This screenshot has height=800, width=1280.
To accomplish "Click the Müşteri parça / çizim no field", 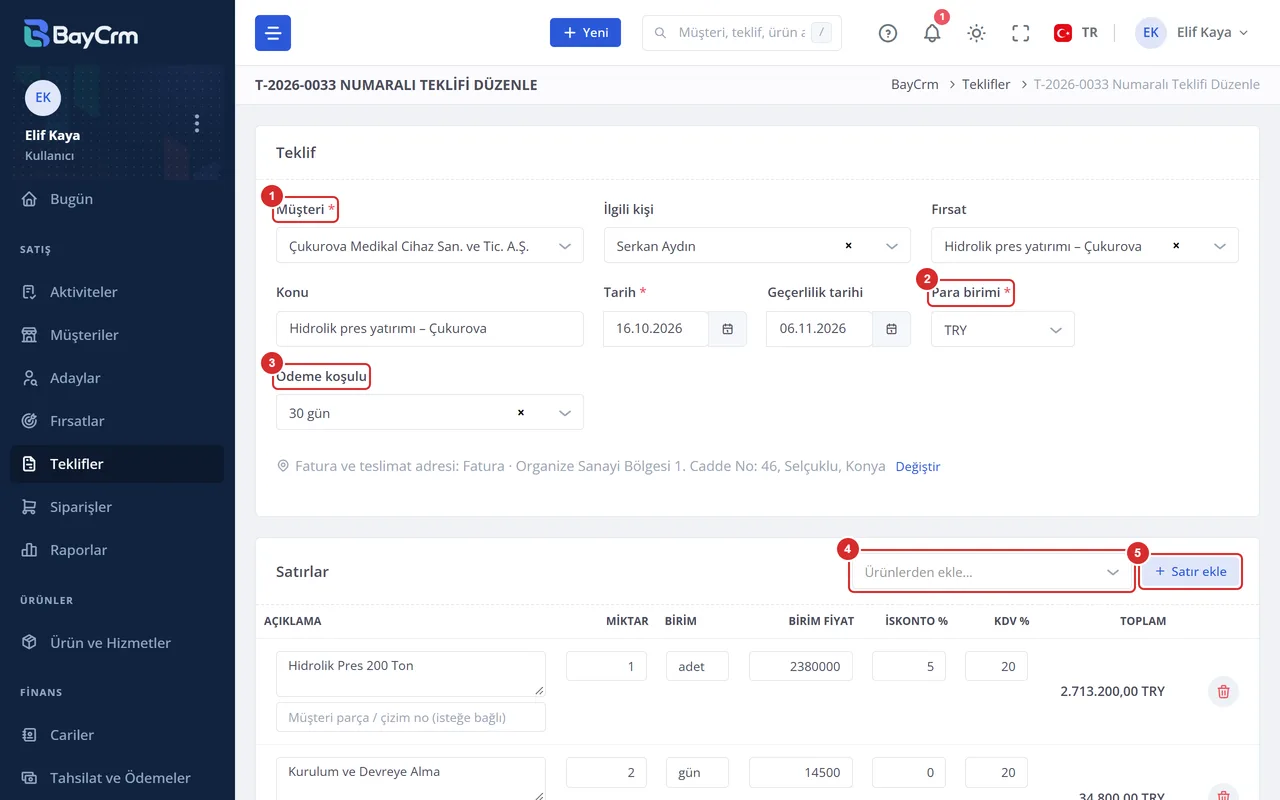I will click(411, 717).
